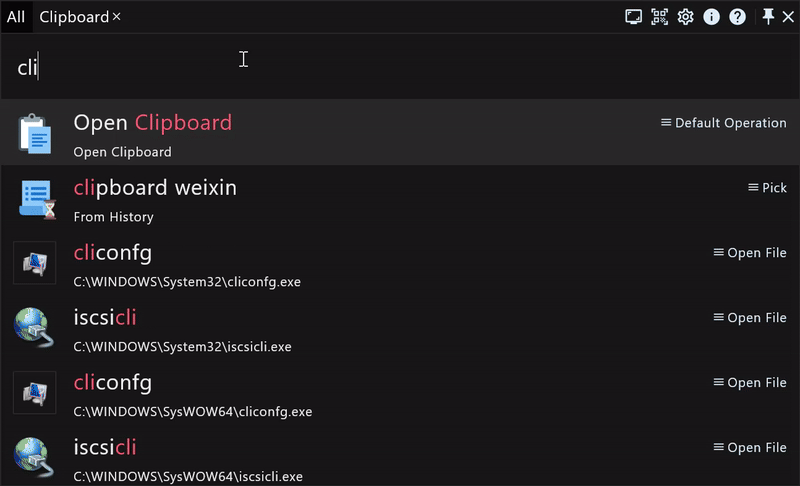Click the screen capture monitor icon

coord(633,17)
